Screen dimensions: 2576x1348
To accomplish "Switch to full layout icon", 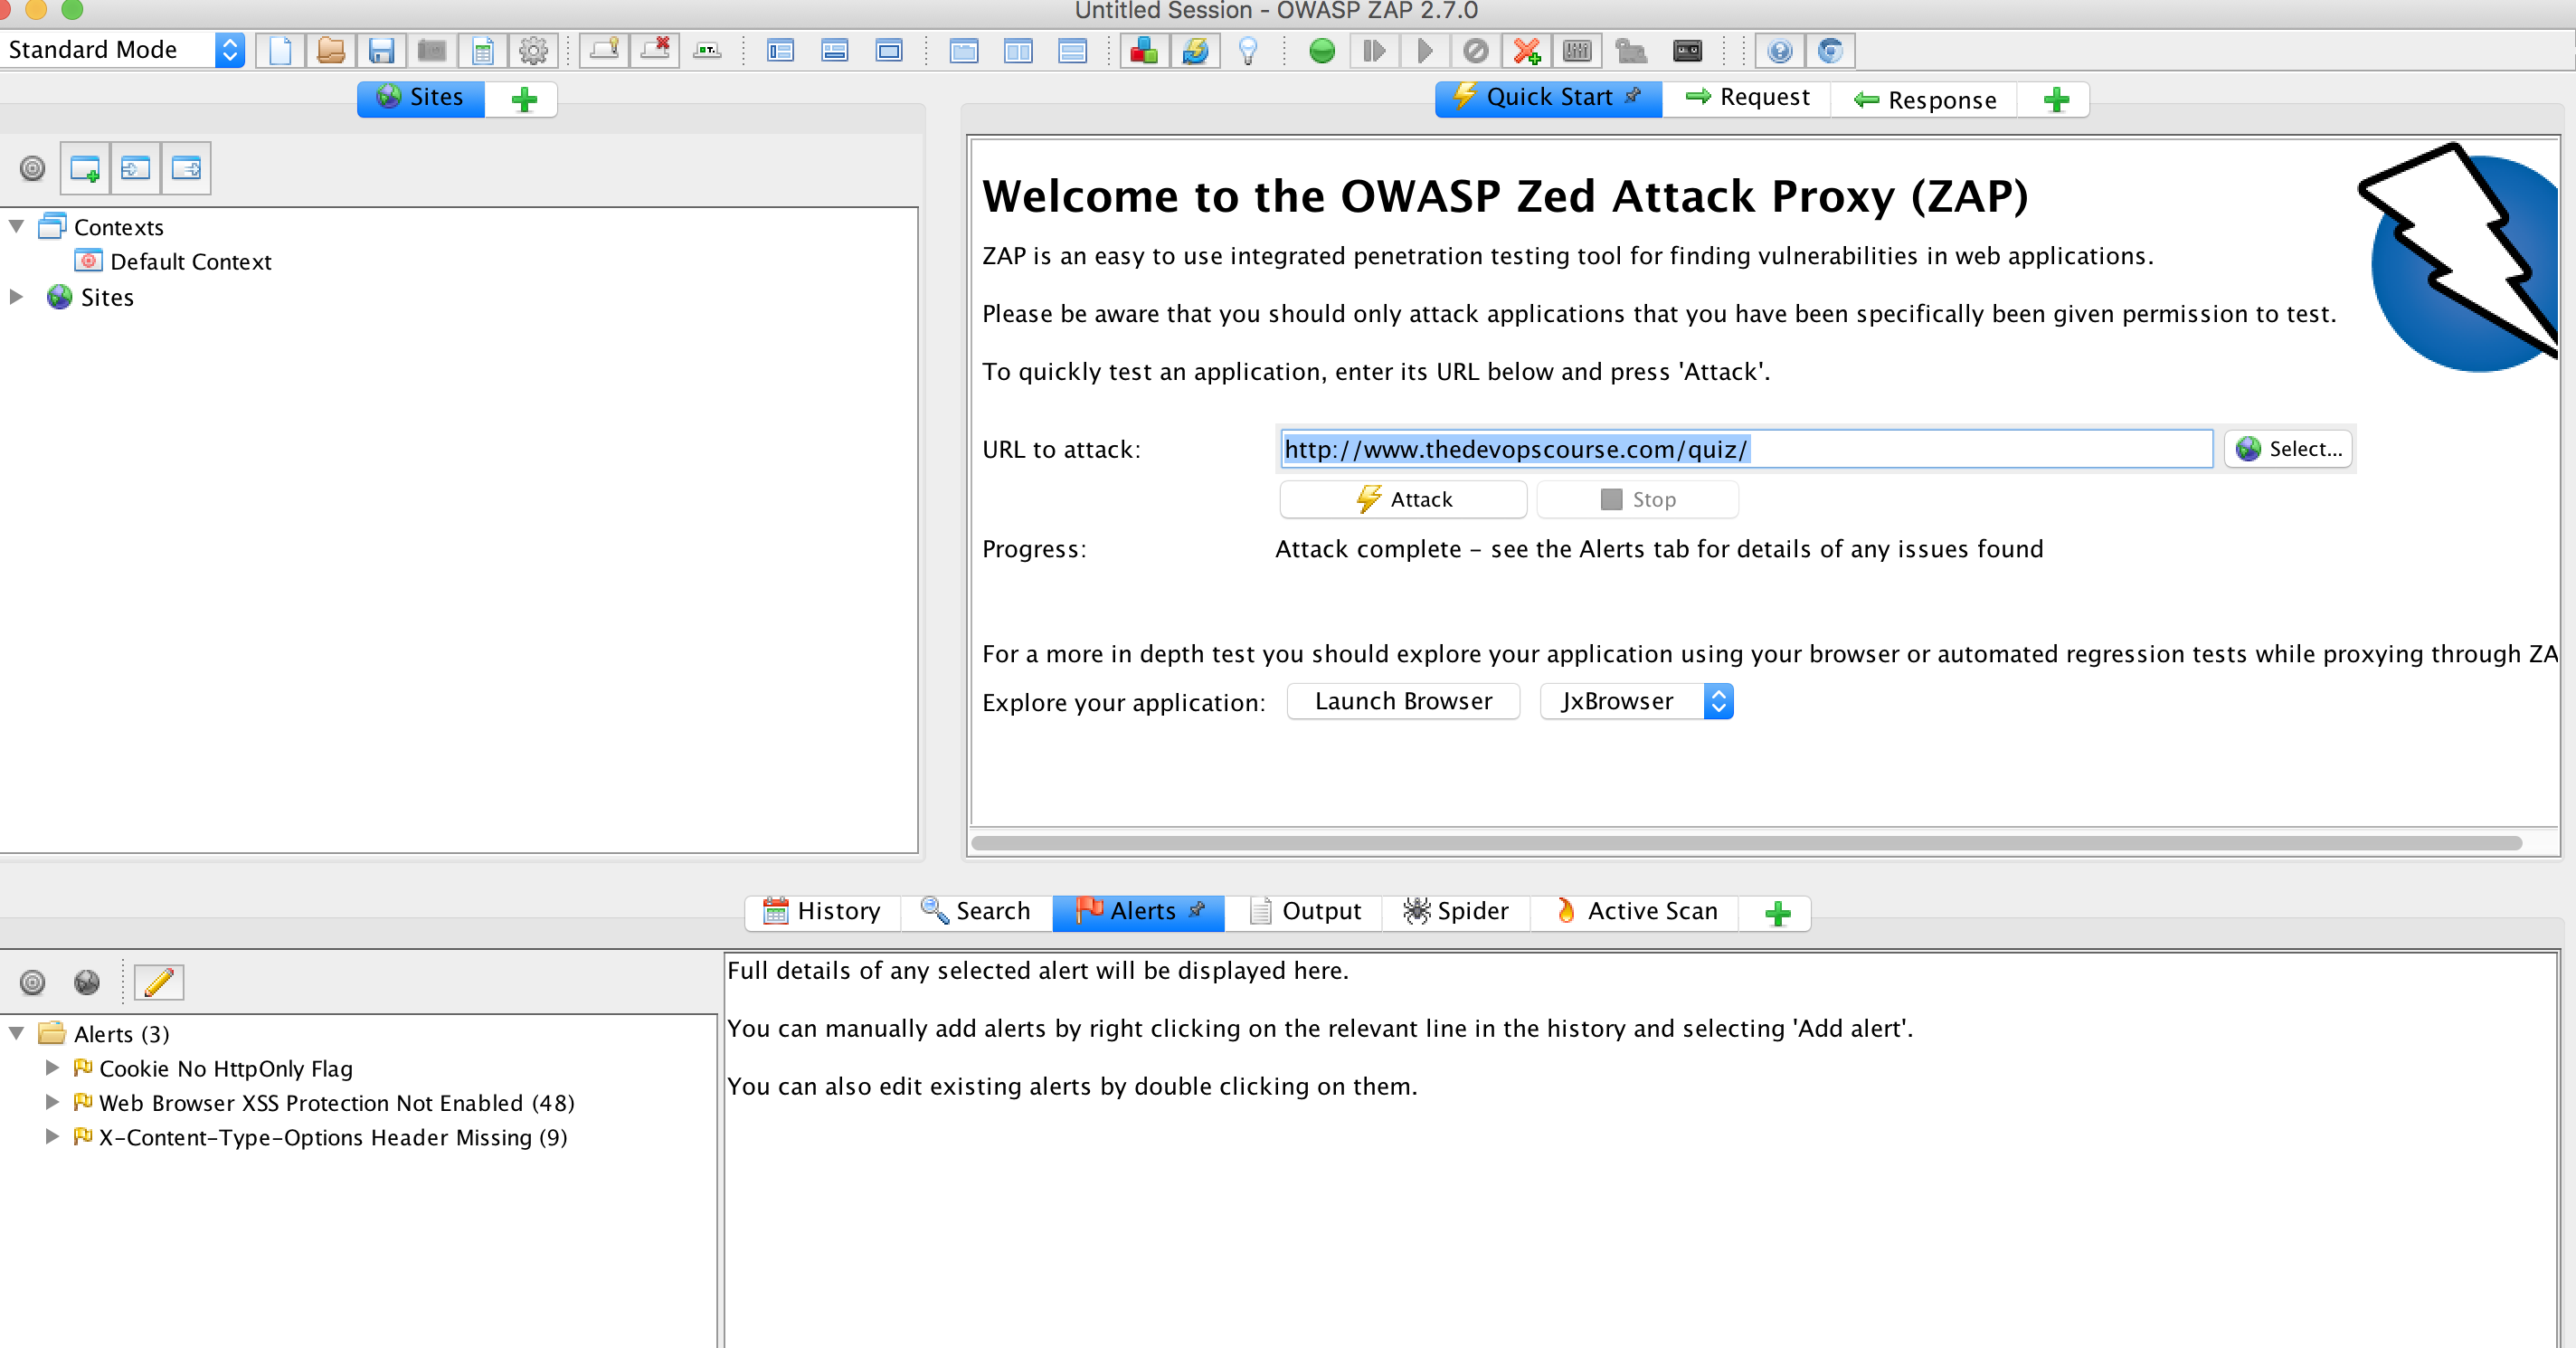I will click(888, 50).
